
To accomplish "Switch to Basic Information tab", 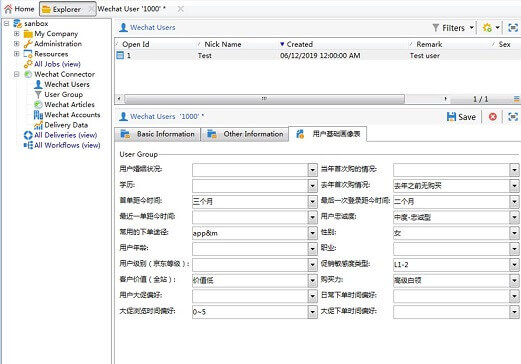I will 158,134.
